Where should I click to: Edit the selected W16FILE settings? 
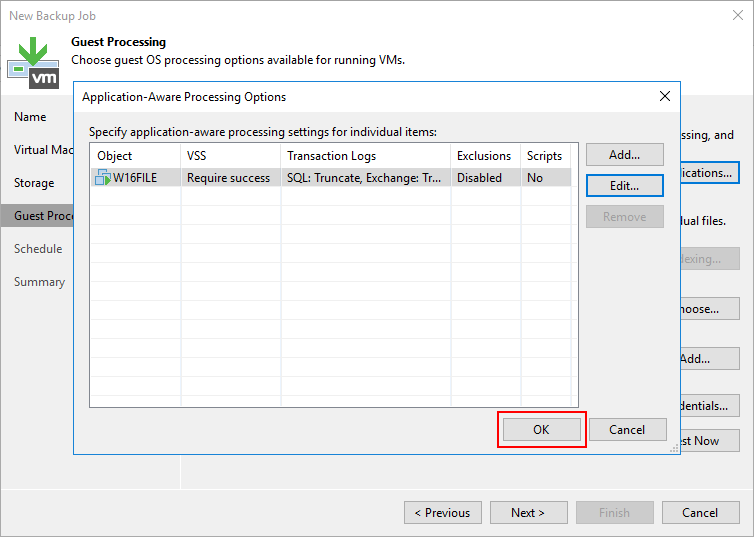point(624,186)
